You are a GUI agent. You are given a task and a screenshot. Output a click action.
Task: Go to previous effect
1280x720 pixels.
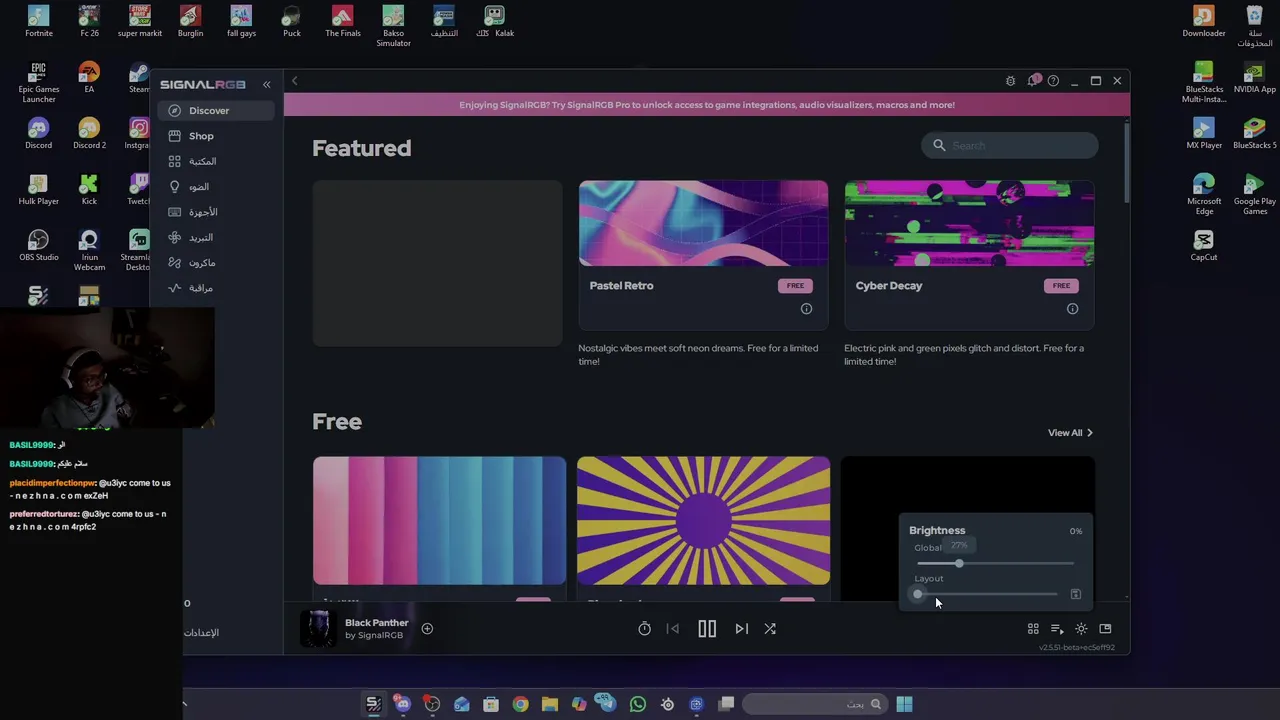(673, 629)
